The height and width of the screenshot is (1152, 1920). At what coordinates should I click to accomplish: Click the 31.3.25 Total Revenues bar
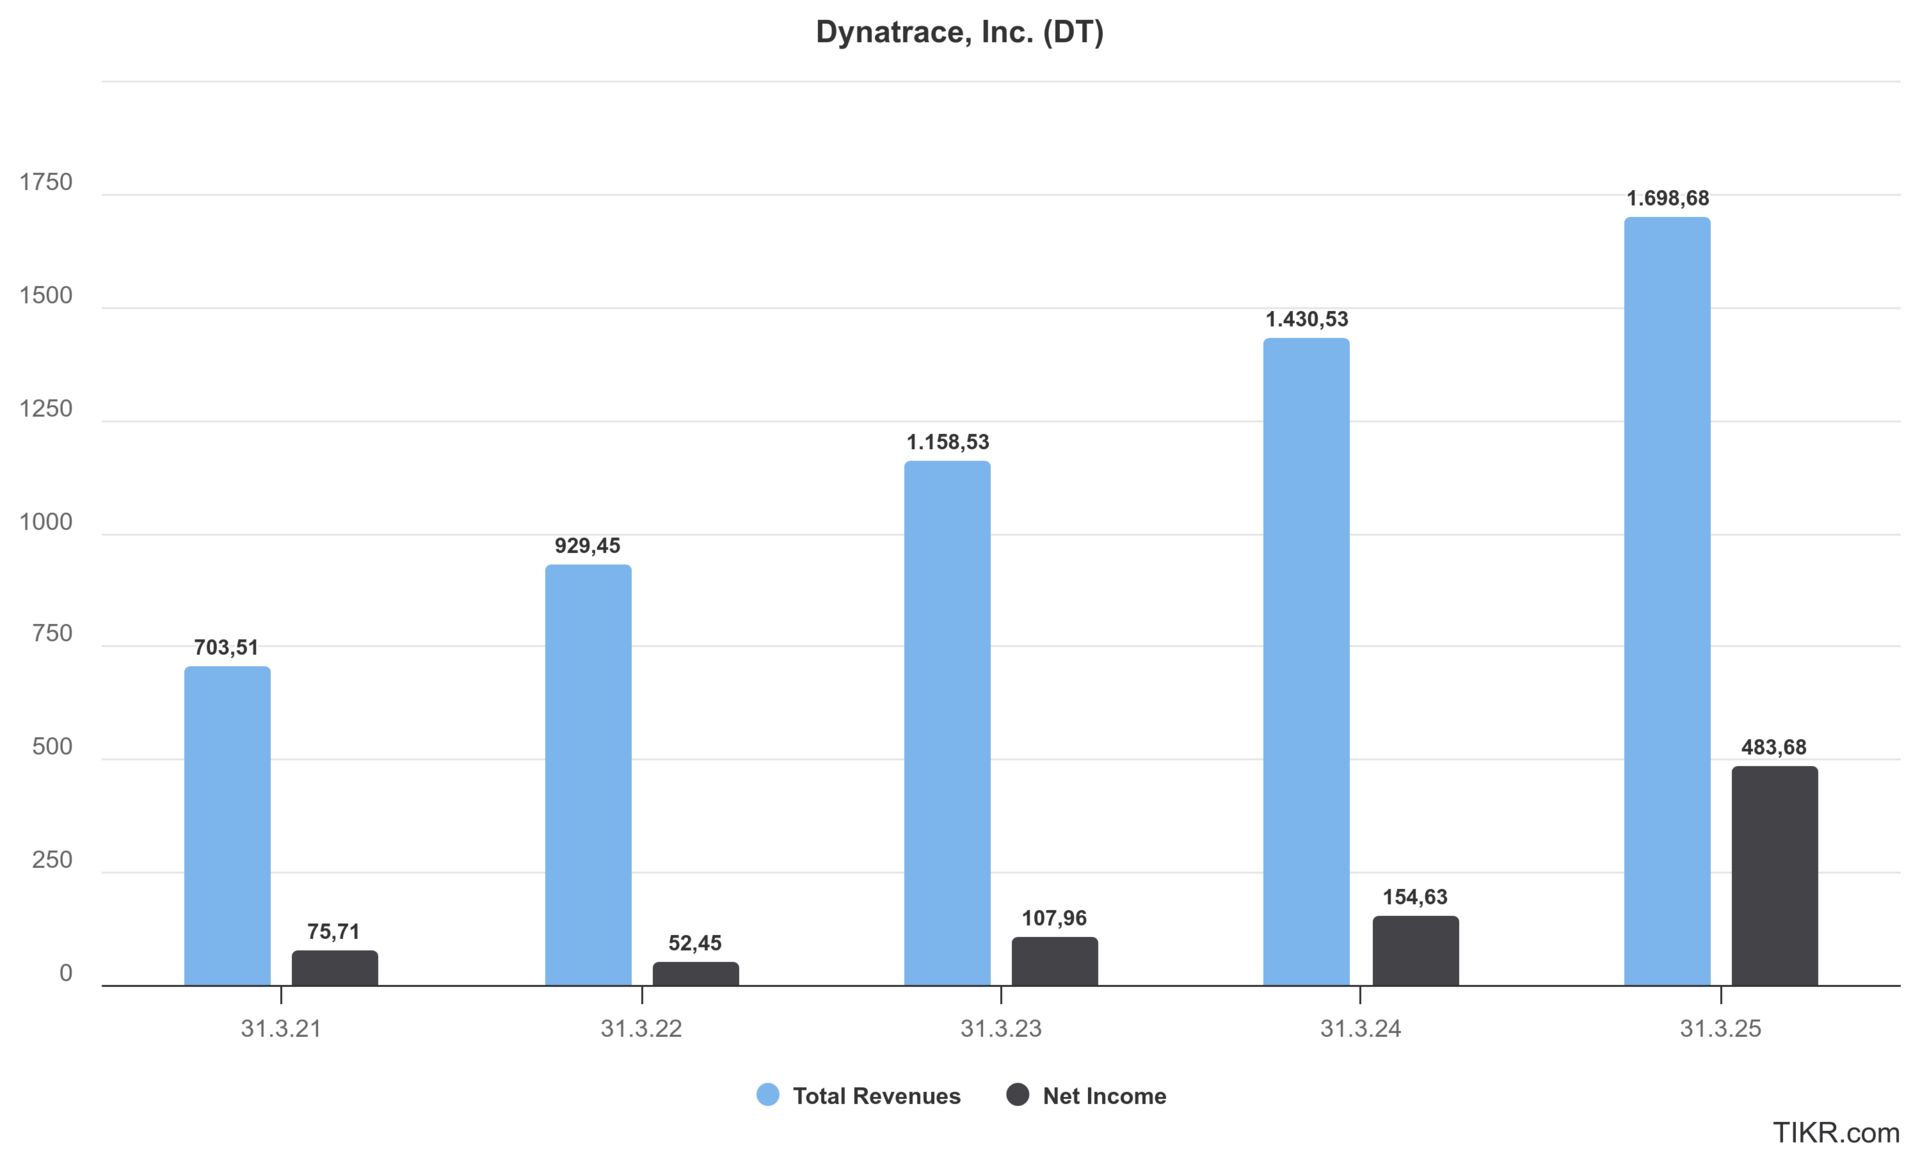pyautogui.click(x=1667, y=601)
